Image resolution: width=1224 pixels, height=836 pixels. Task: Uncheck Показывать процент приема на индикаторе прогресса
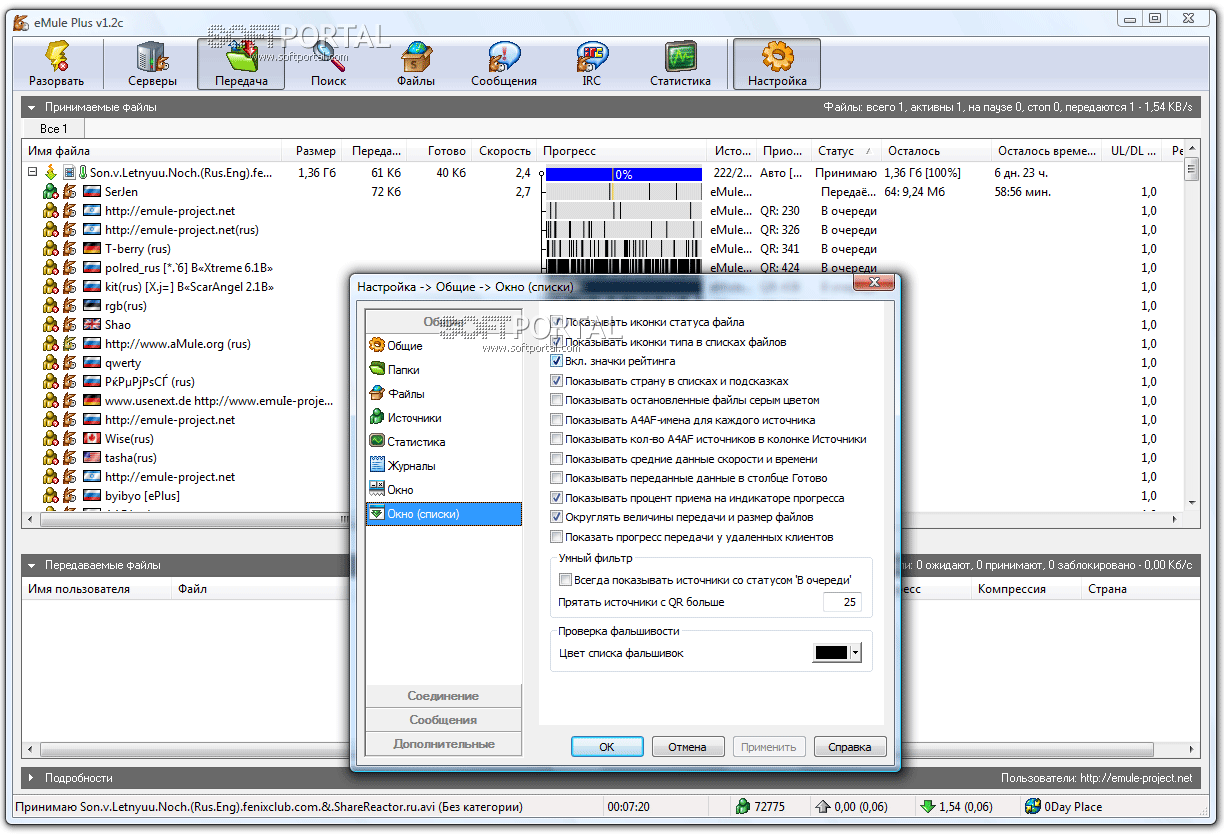click(557, 499)
